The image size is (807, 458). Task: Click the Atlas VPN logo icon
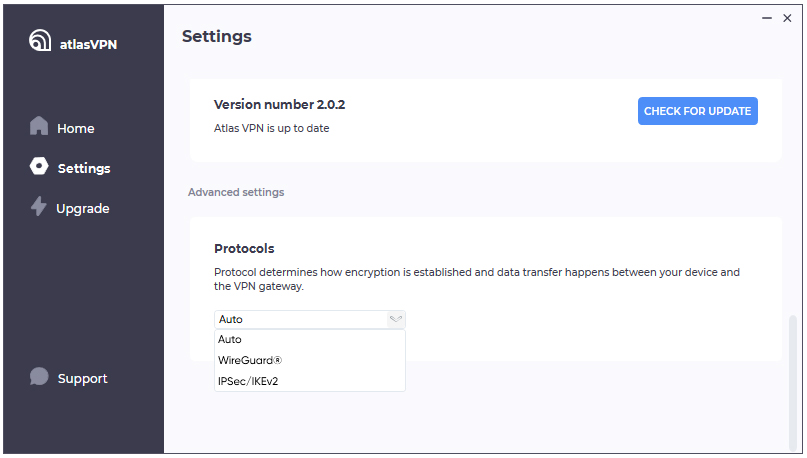pyautogui.click(x=40, y=42)
